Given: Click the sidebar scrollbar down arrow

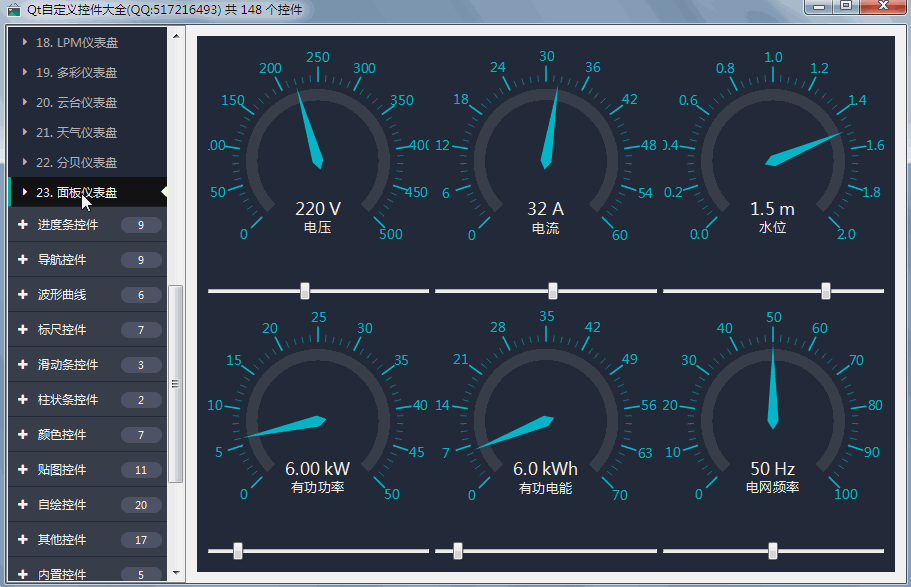Looking at the screenshot, I should (176, 573).
